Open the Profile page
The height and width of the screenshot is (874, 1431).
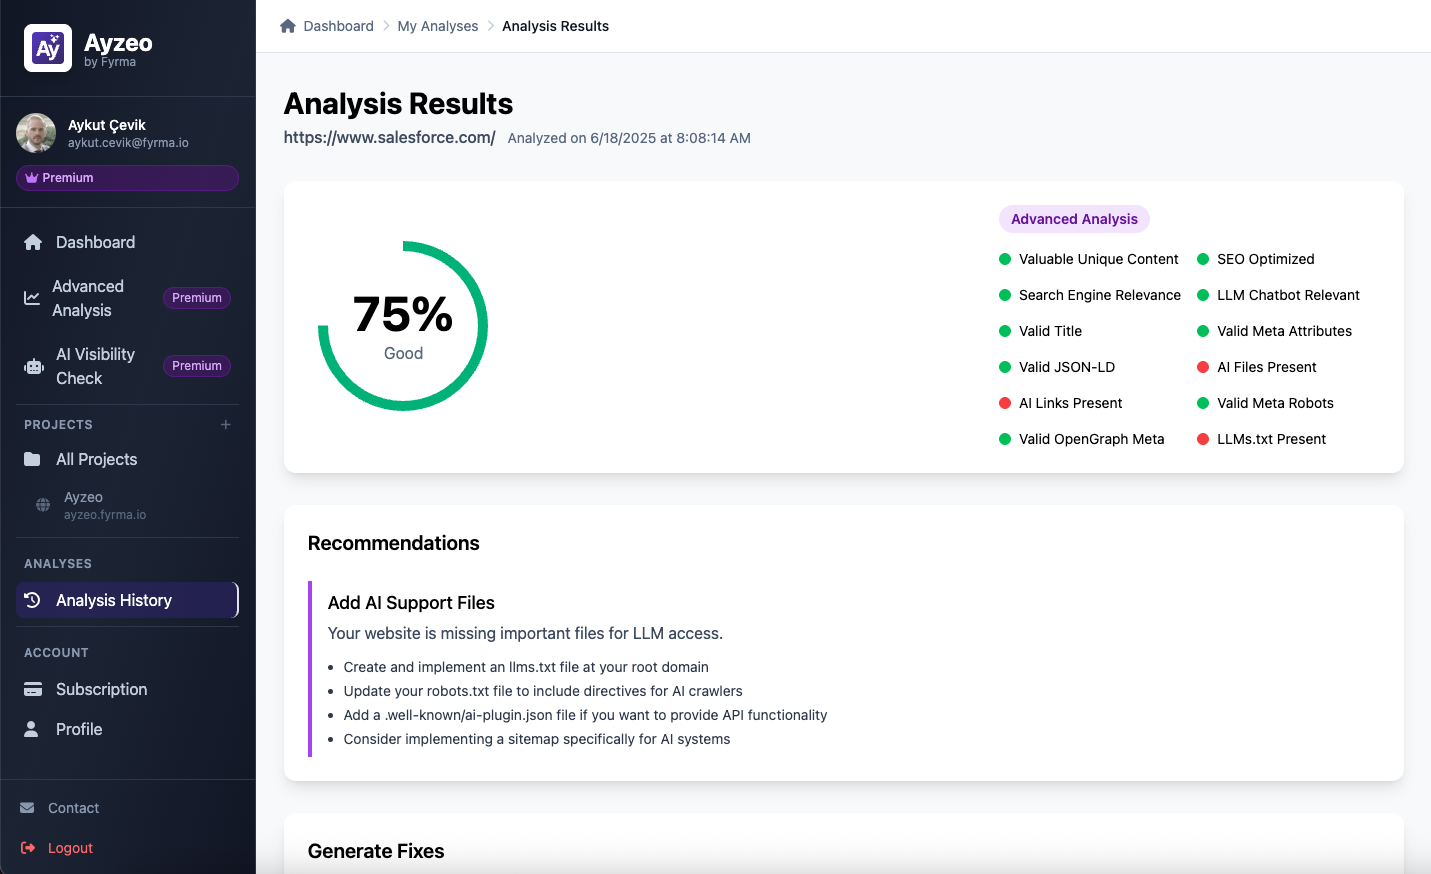tap(79, 729)
